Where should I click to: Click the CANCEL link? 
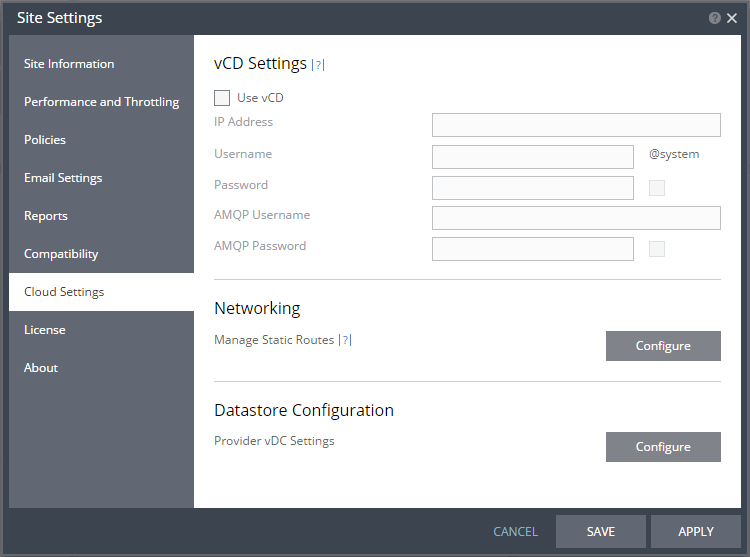tap(515, 532)
